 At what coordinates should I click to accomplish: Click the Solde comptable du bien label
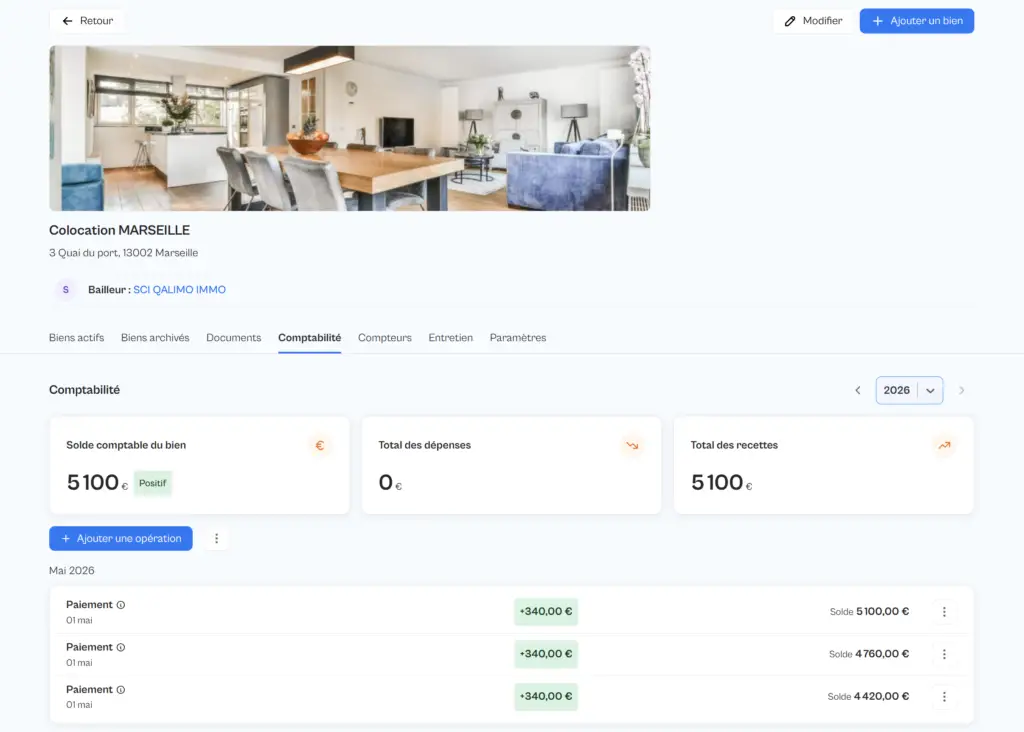126,445
